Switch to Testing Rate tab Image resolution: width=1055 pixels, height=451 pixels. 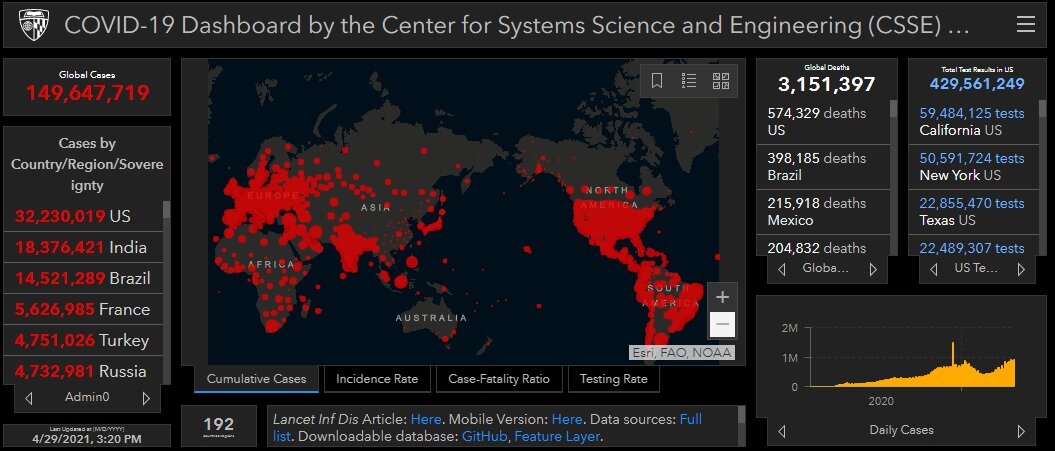[614, 379]
